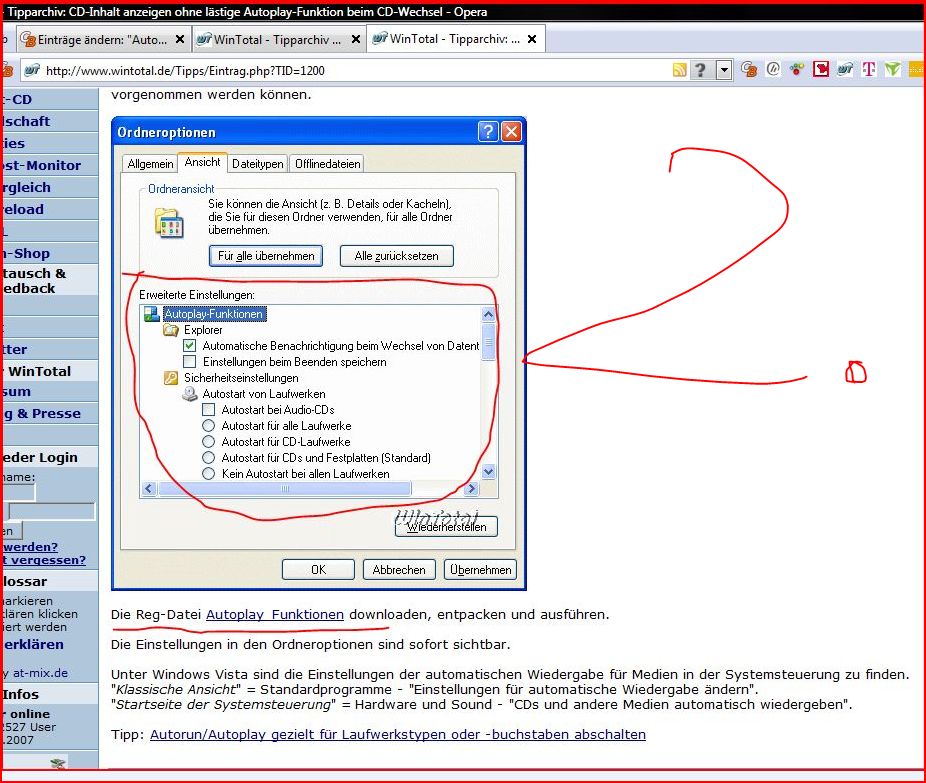Click the settings list scroll-up arrow

pos(488,314)
